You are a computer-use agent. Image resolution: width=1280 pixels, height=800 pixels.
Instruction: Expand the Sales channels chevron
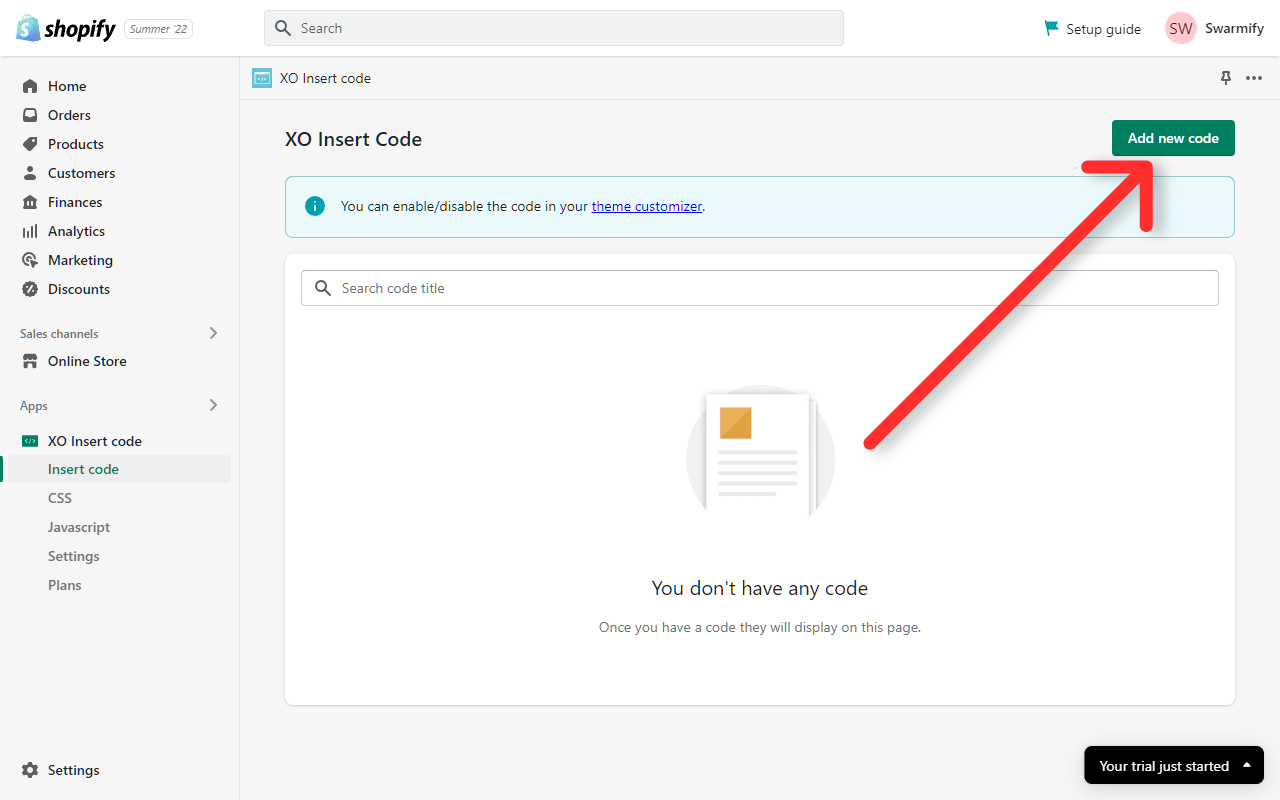pos(213,333)
